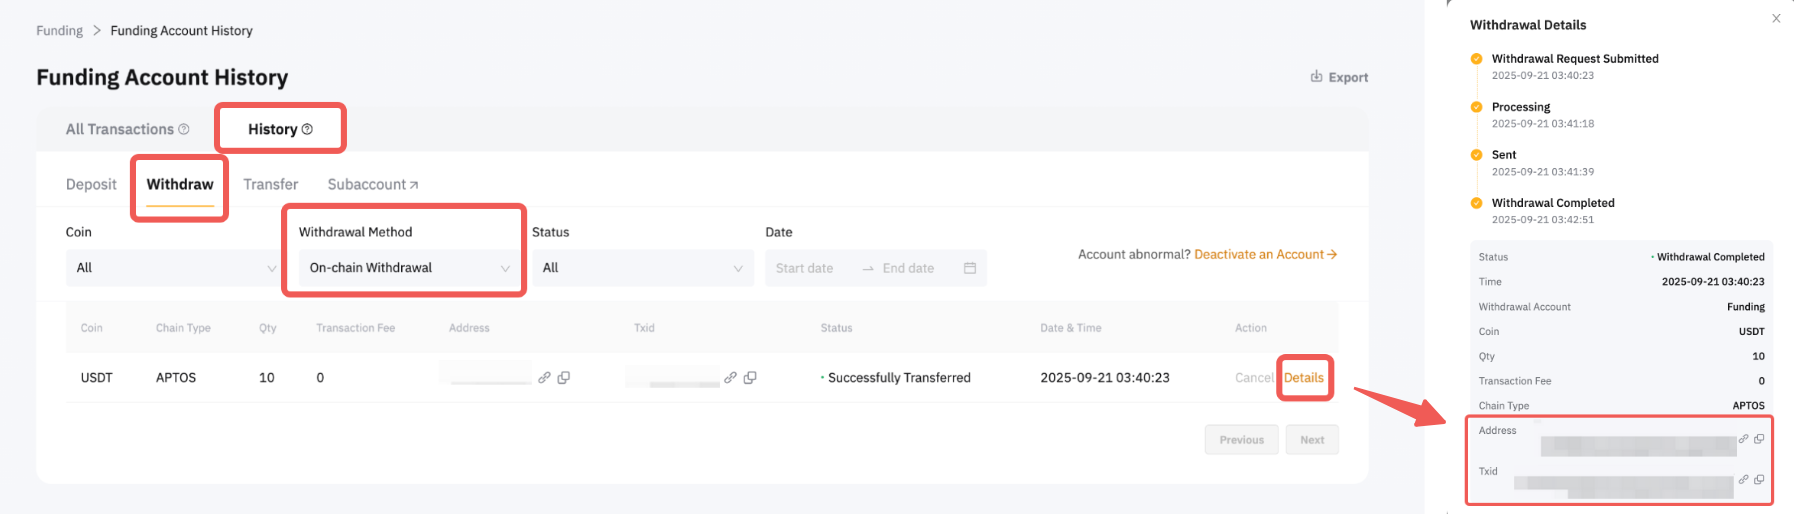Copy the Address in the table row

[x=564, y=378]
